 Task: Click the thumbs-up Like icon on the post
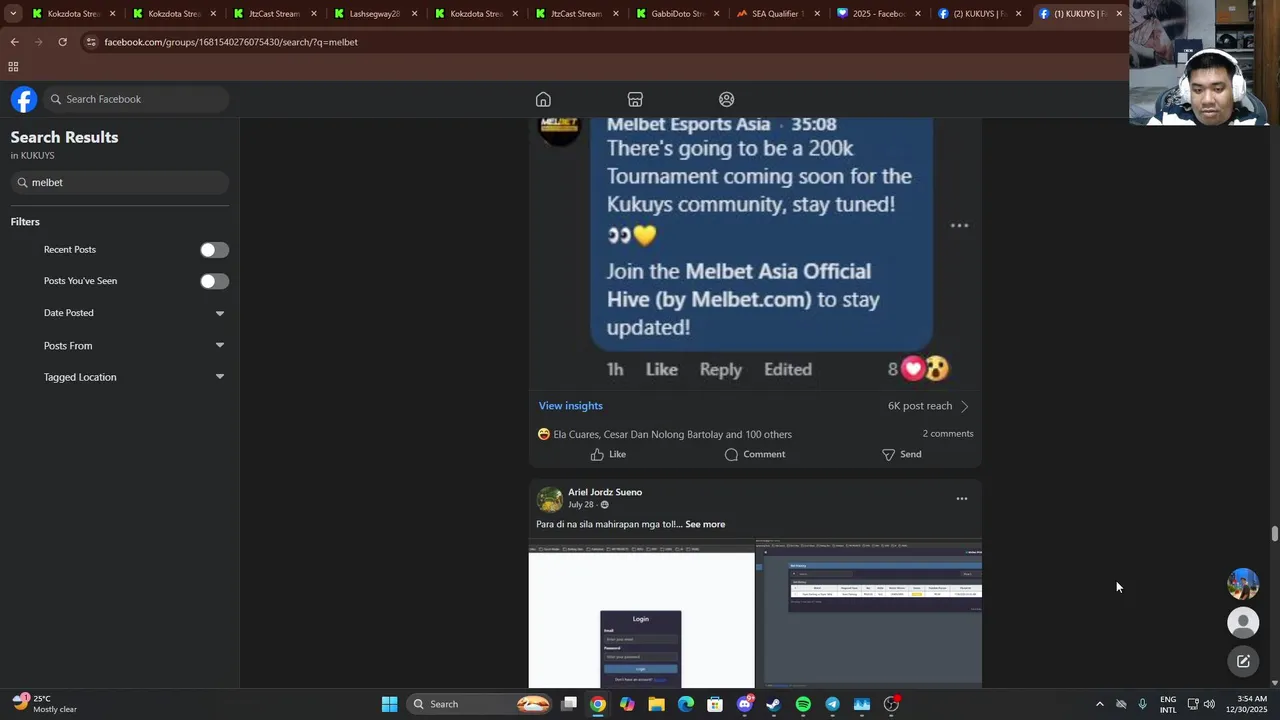click(x=597, y=454)
